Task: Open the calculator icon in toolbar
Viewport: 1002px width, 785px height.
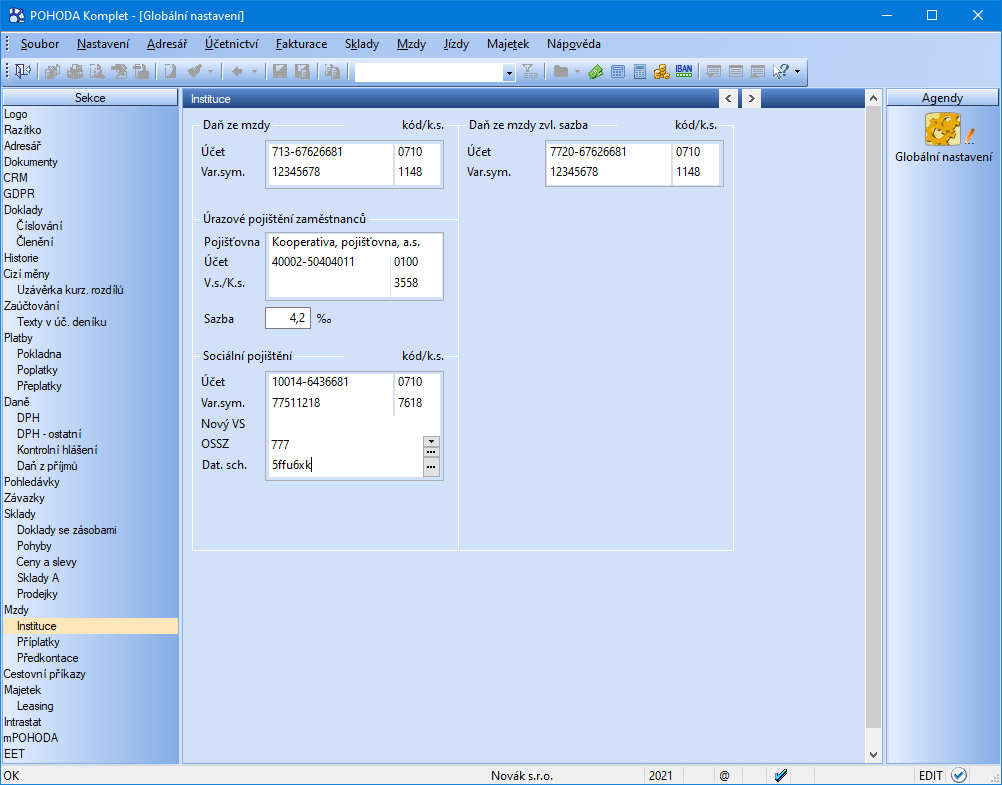Action: coord(640,72)
